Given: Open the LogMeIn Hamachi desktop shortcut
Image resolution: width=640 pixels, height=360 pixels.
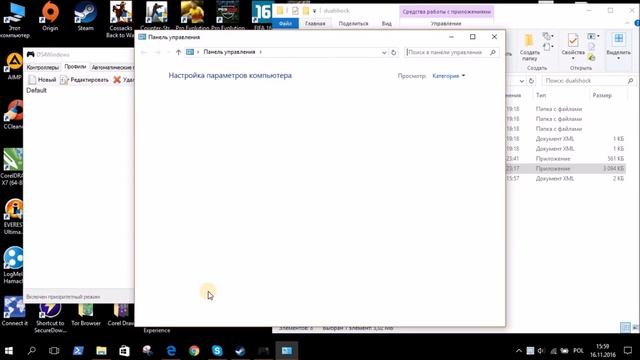Looking at the screenshot, I should 13,265.
